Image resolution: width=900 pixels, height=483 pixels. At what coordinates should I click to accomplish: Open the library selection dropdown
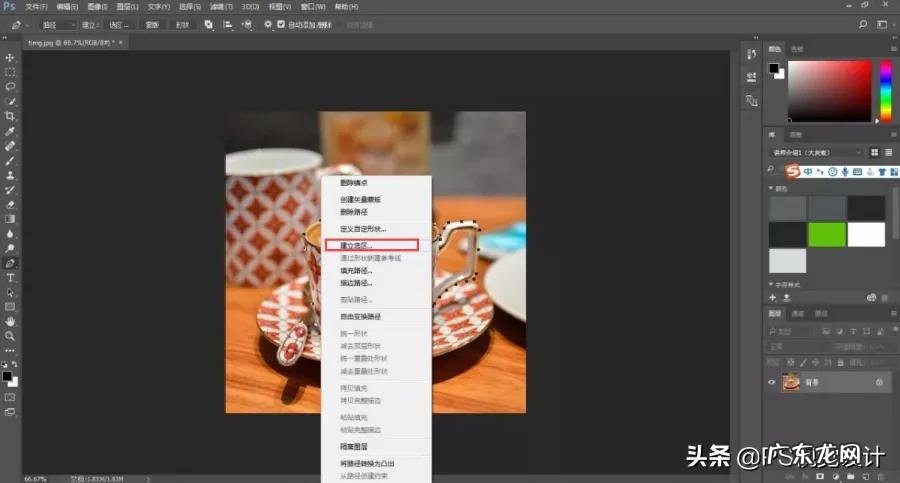coord(816,152)
